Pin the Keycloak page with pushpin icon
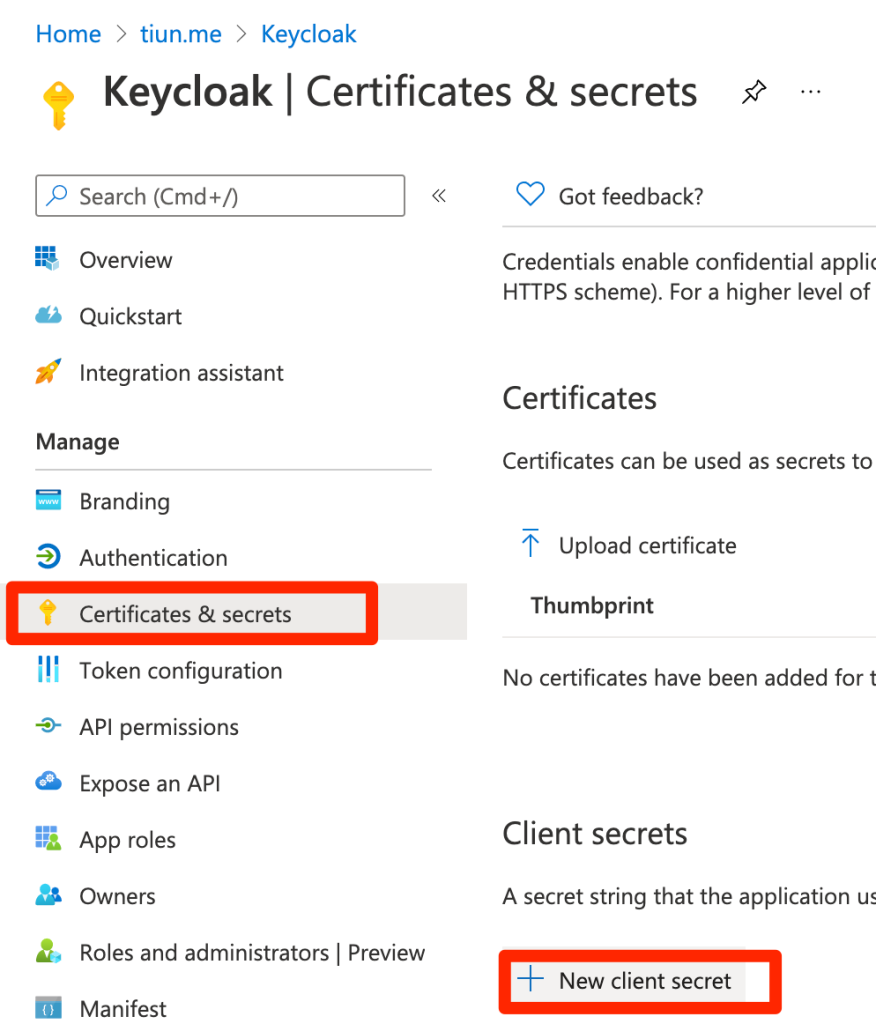Image resolution: width=876 pixels, height=1024 pixels. (x=753, y=91)
